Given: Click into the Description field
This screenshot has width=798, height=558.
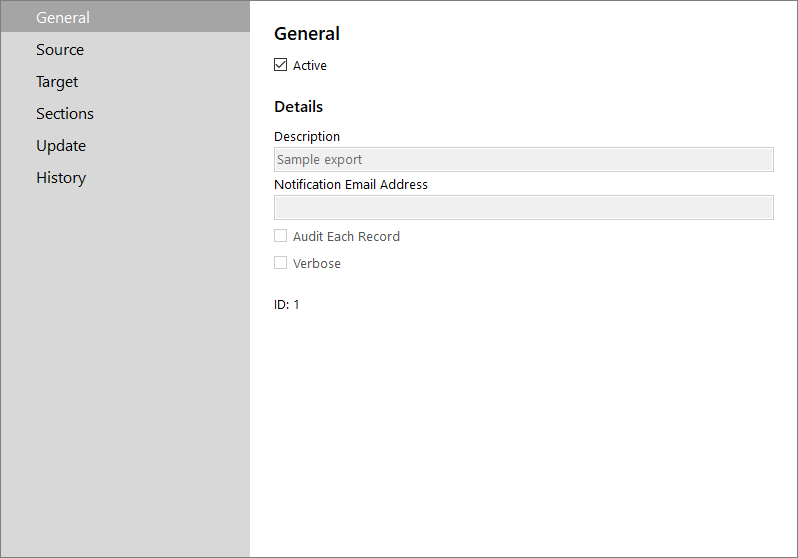Looking at the screenshot, I should click(x=524, y=159).
